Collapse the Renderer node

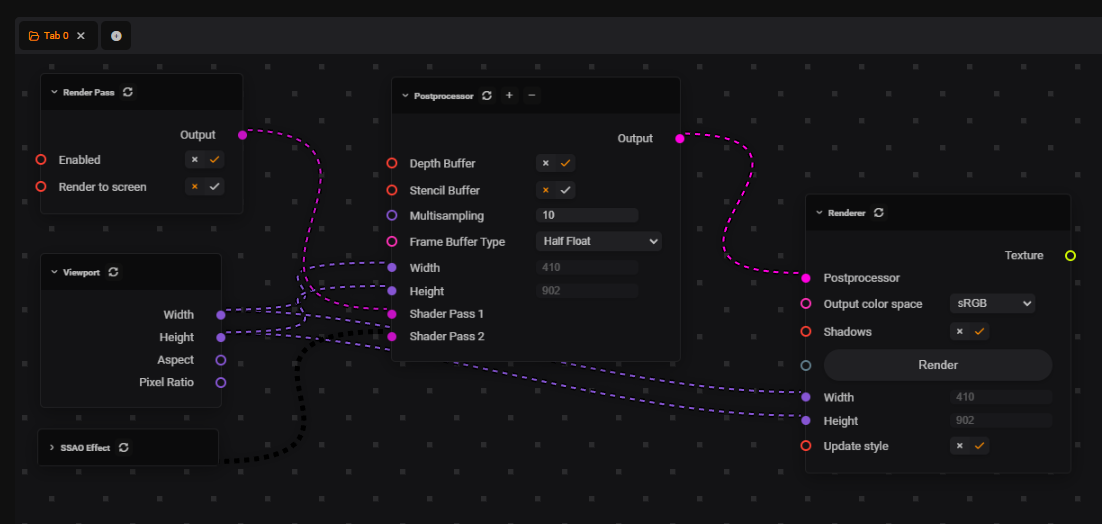coord(819,213)
